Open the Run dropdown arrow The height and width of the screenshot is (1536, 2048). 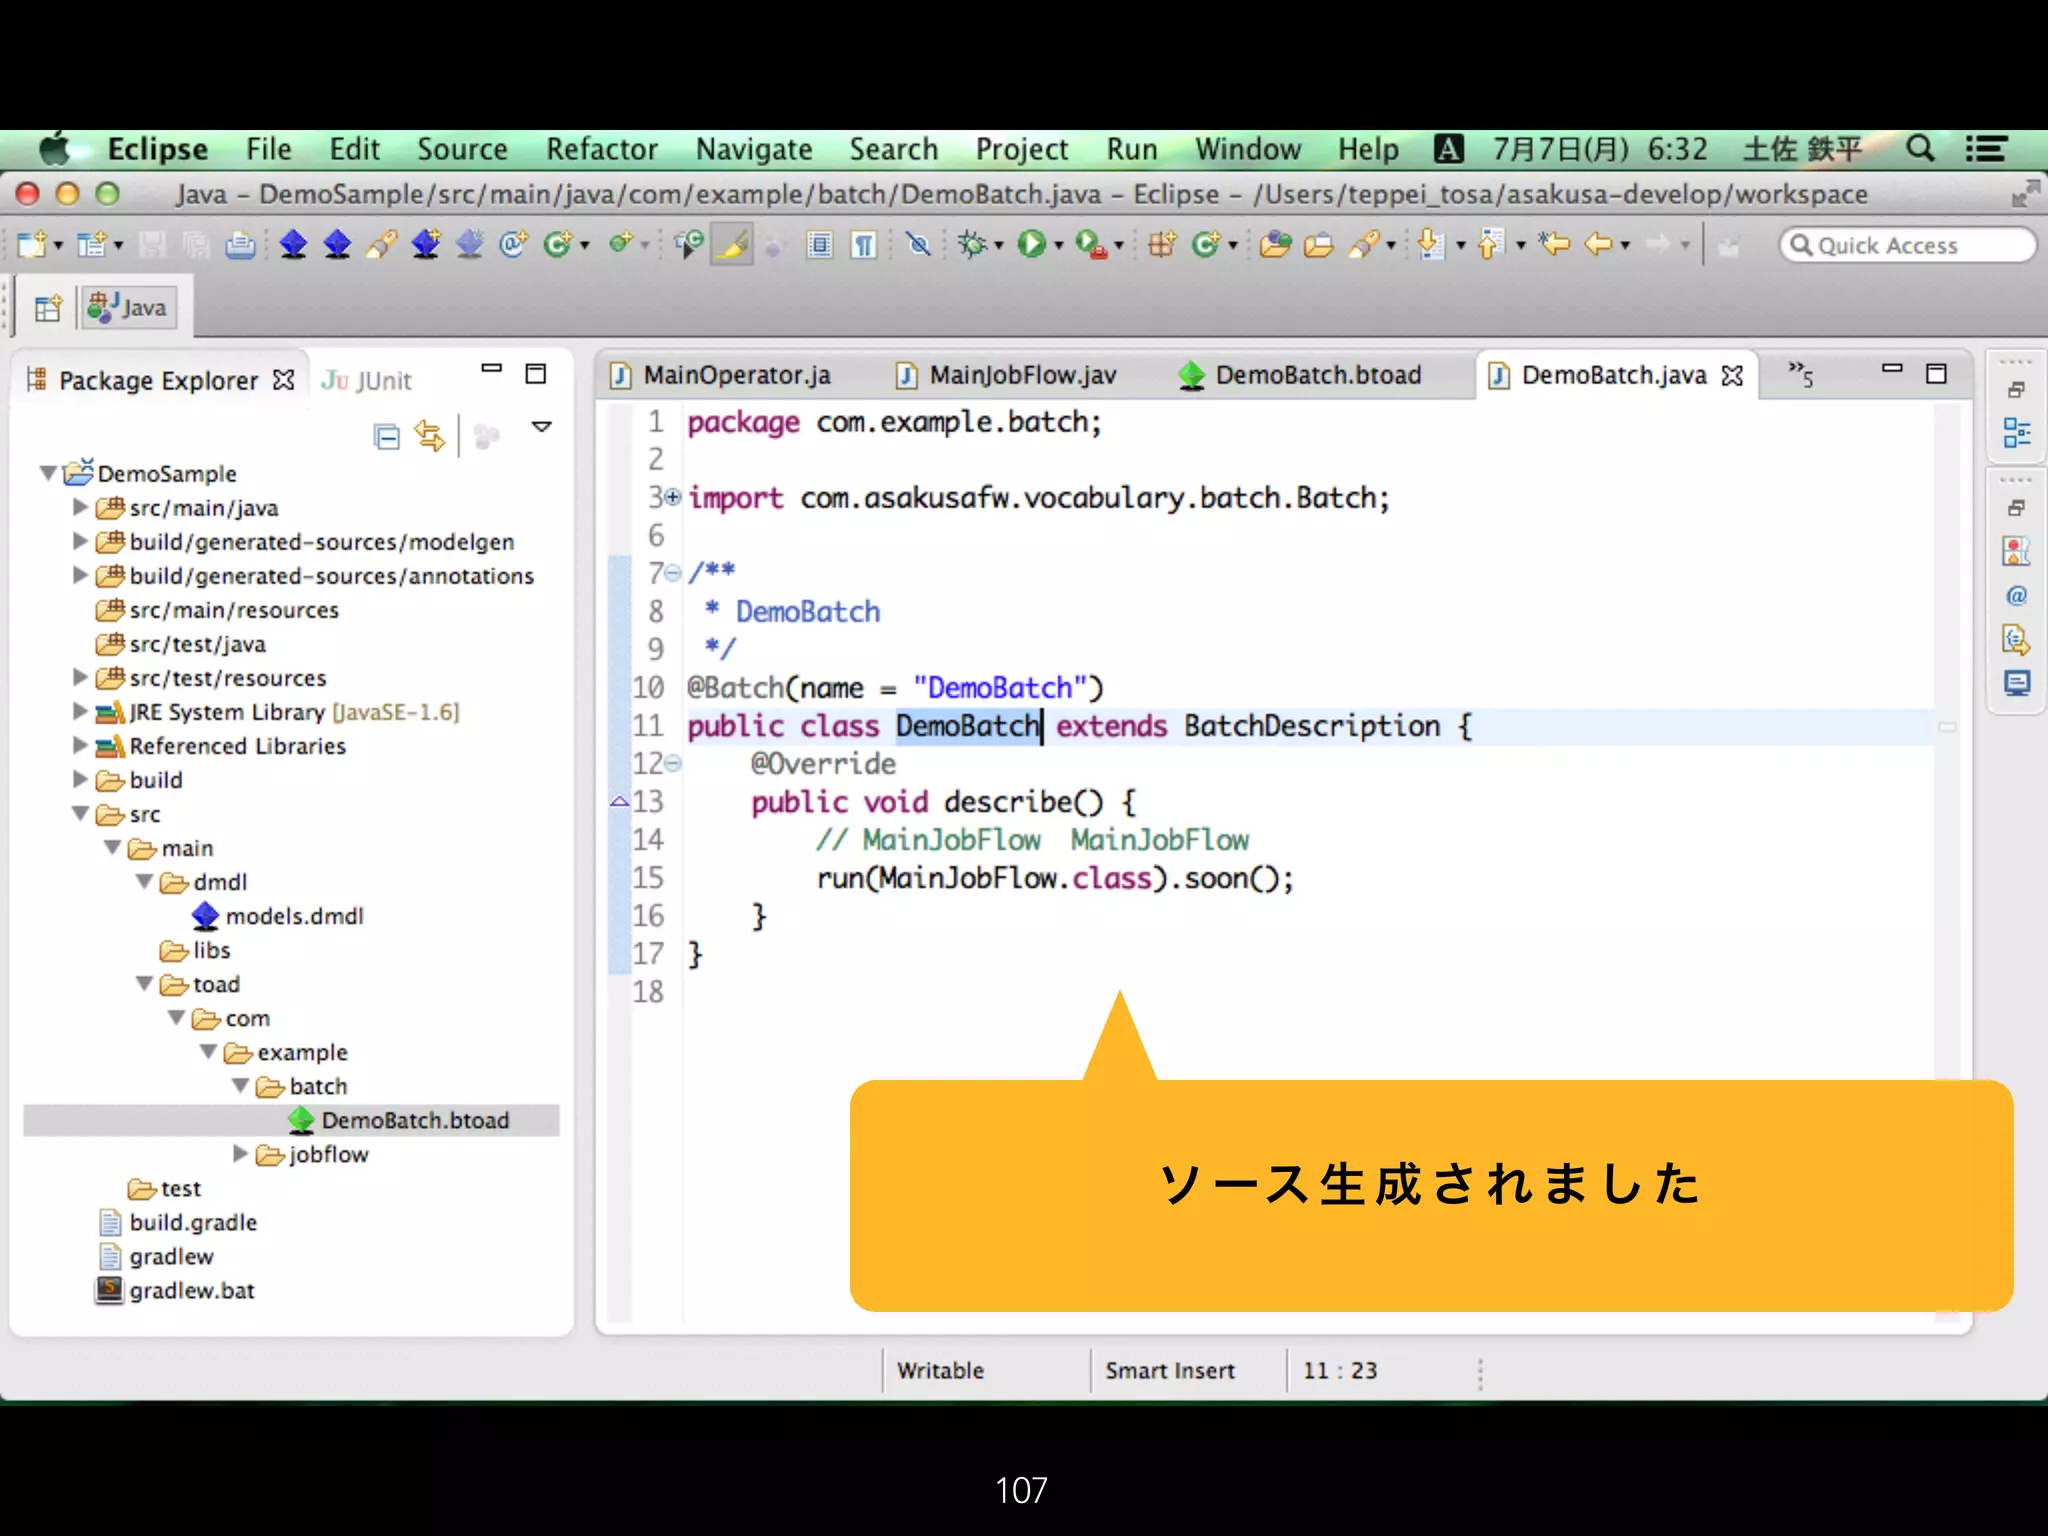tap(1058, 246)
